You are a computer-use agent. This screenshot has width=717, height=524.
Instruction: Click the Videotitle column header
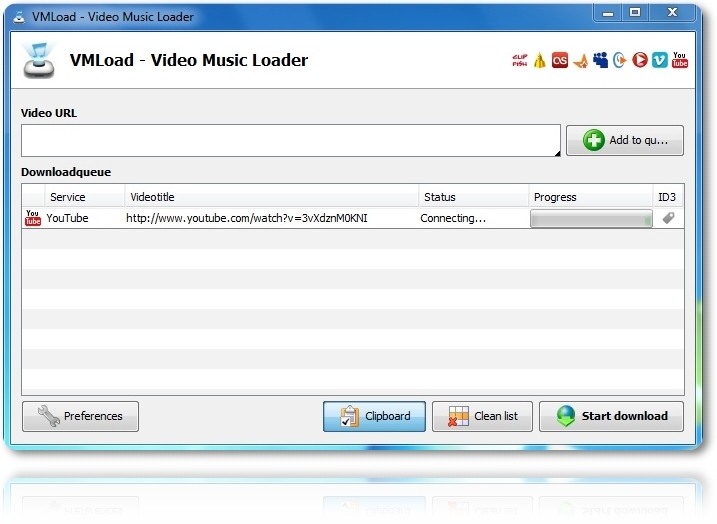tap(272, 197)
